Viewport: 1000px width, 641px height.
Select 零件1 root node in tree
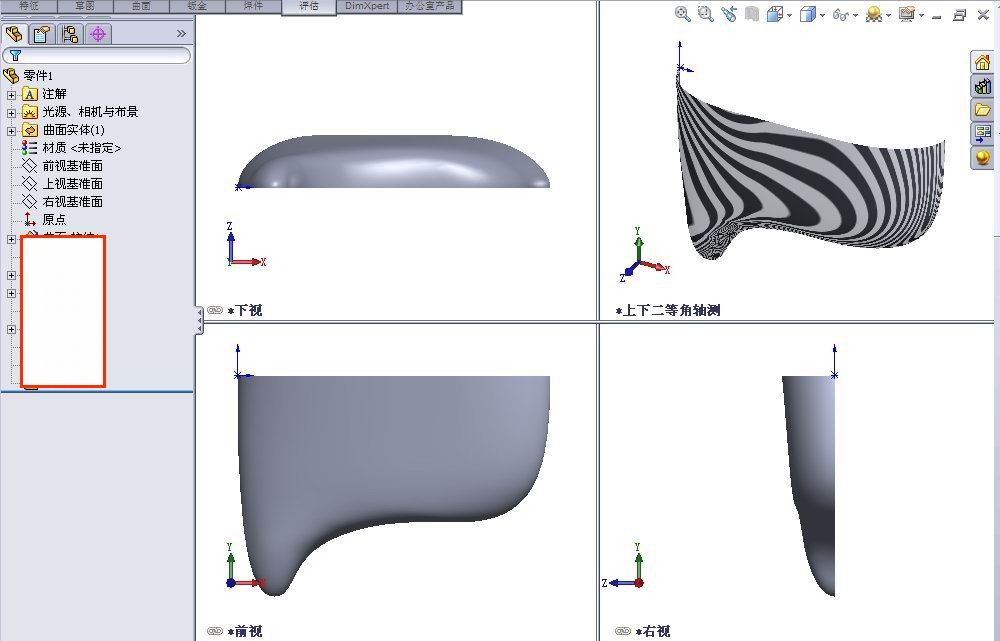[38, 76]
